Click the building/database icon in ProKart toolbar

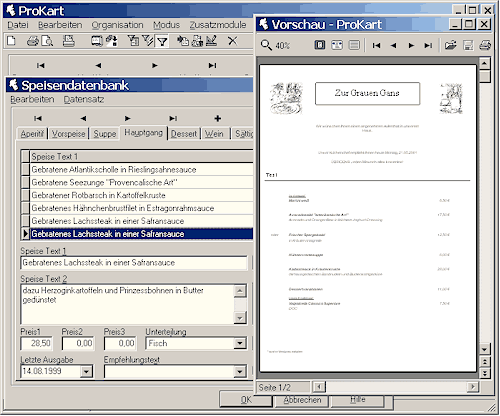197,41
